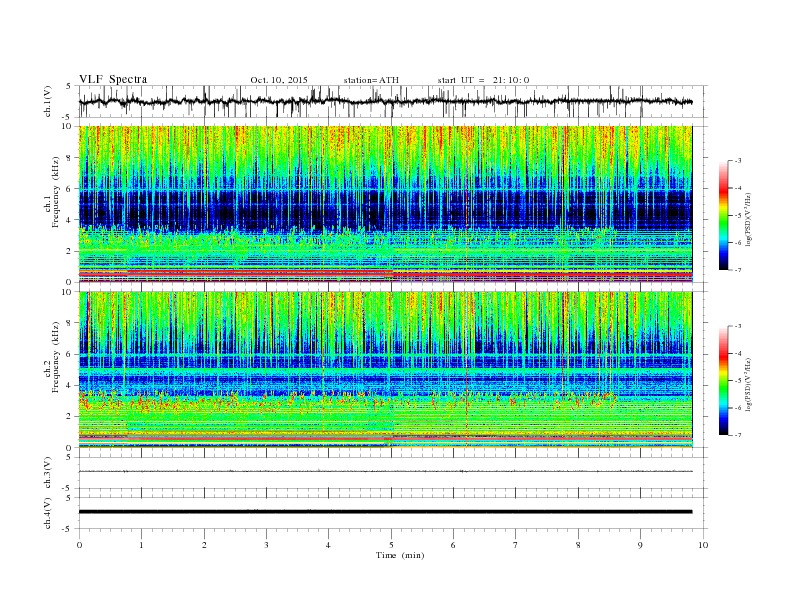
Task: Select the "start UT = 21:10:0" text
Action: 483,80
